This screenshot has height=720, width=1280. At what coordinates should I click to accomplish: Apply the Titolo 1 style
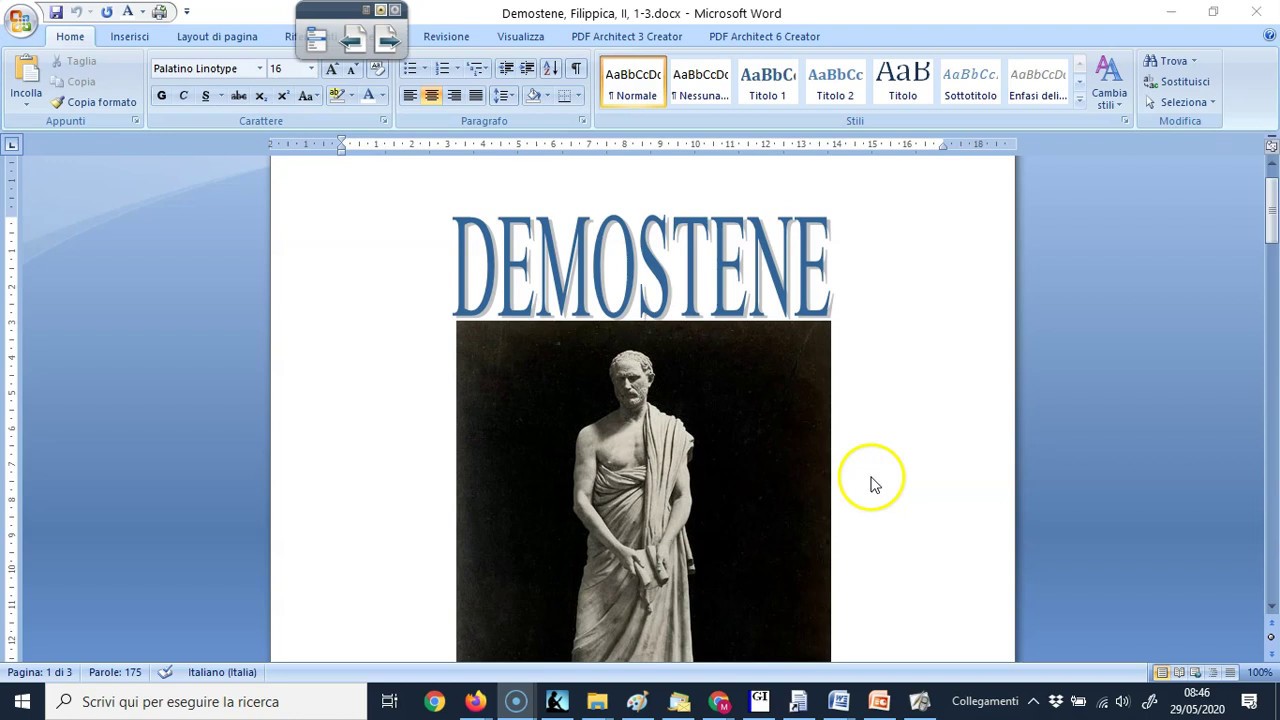[x=768, y=83]
